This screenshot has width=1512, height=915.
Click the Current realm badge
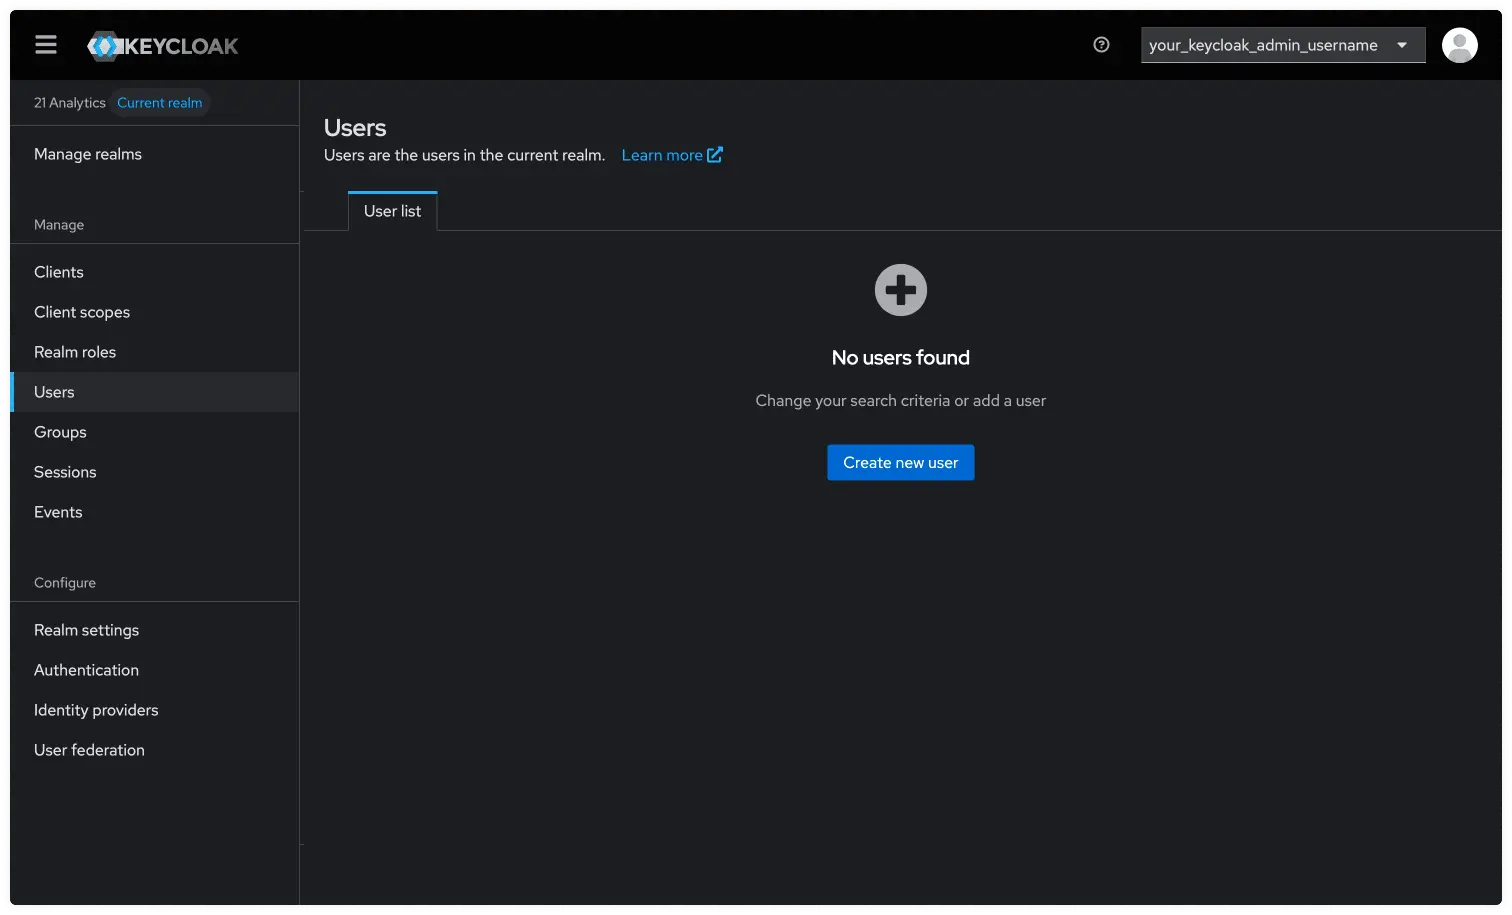(x=159, y=103)
